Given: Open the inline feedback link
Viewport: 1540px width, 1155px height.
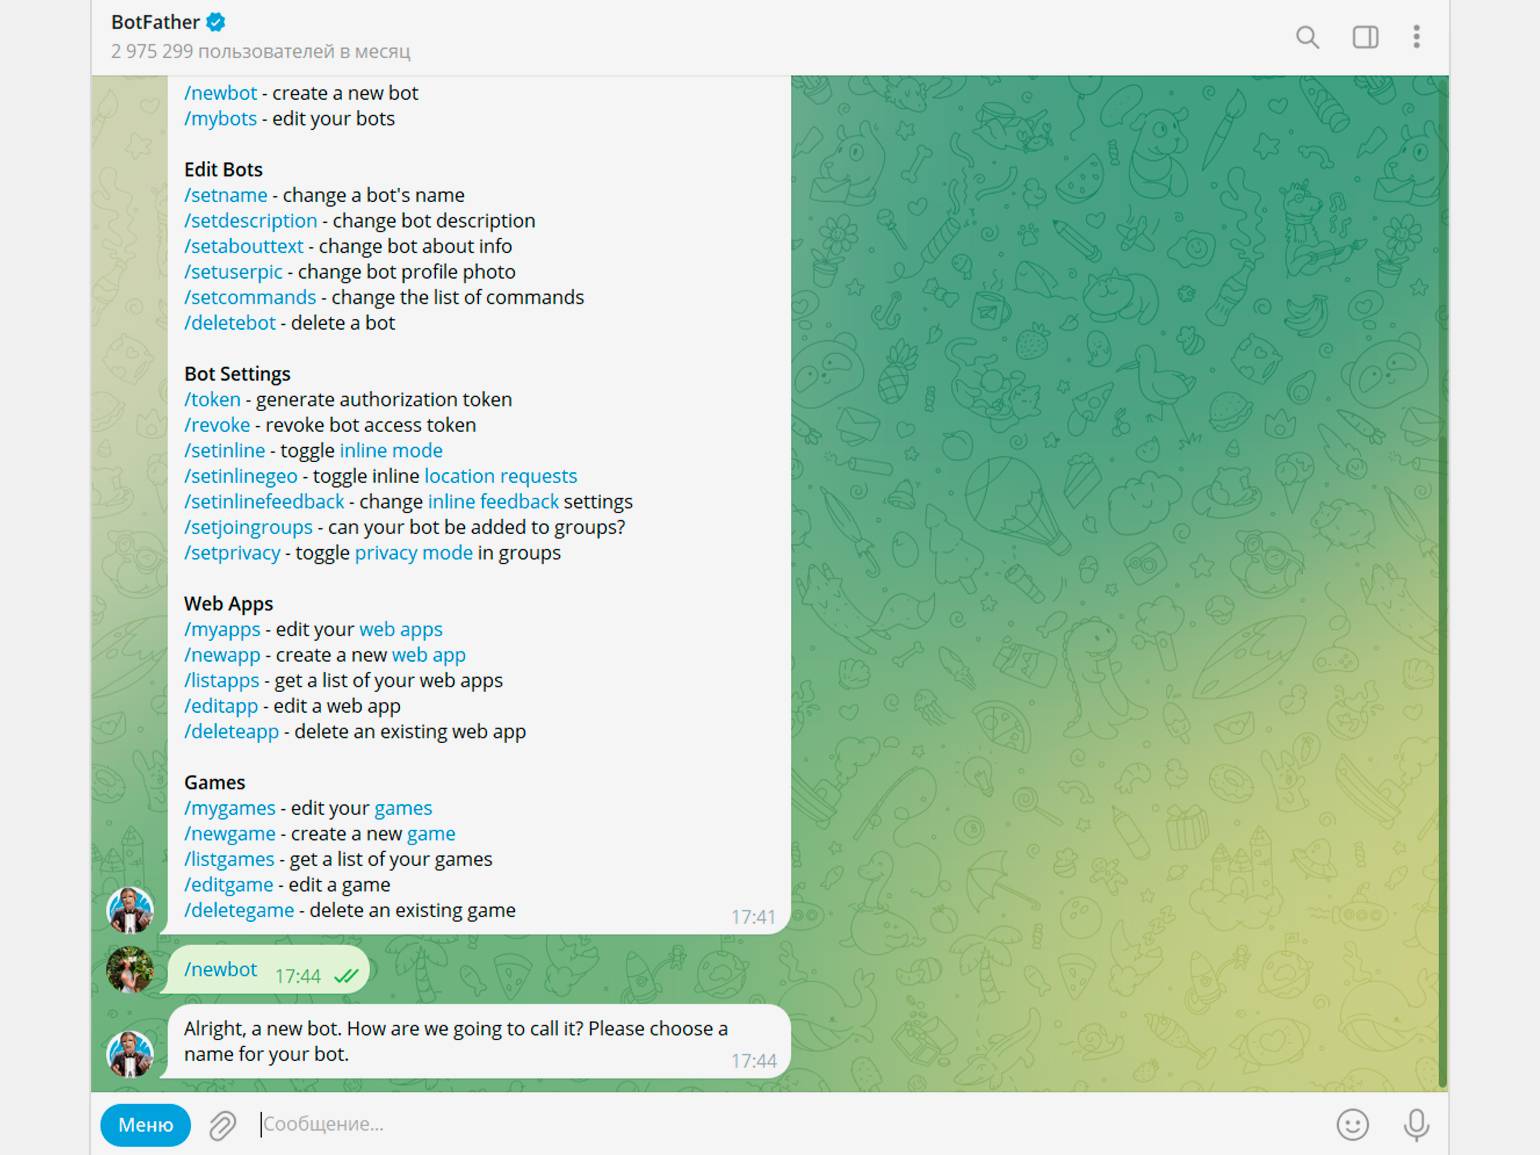Looking at the screenshot, I should 494,502.
